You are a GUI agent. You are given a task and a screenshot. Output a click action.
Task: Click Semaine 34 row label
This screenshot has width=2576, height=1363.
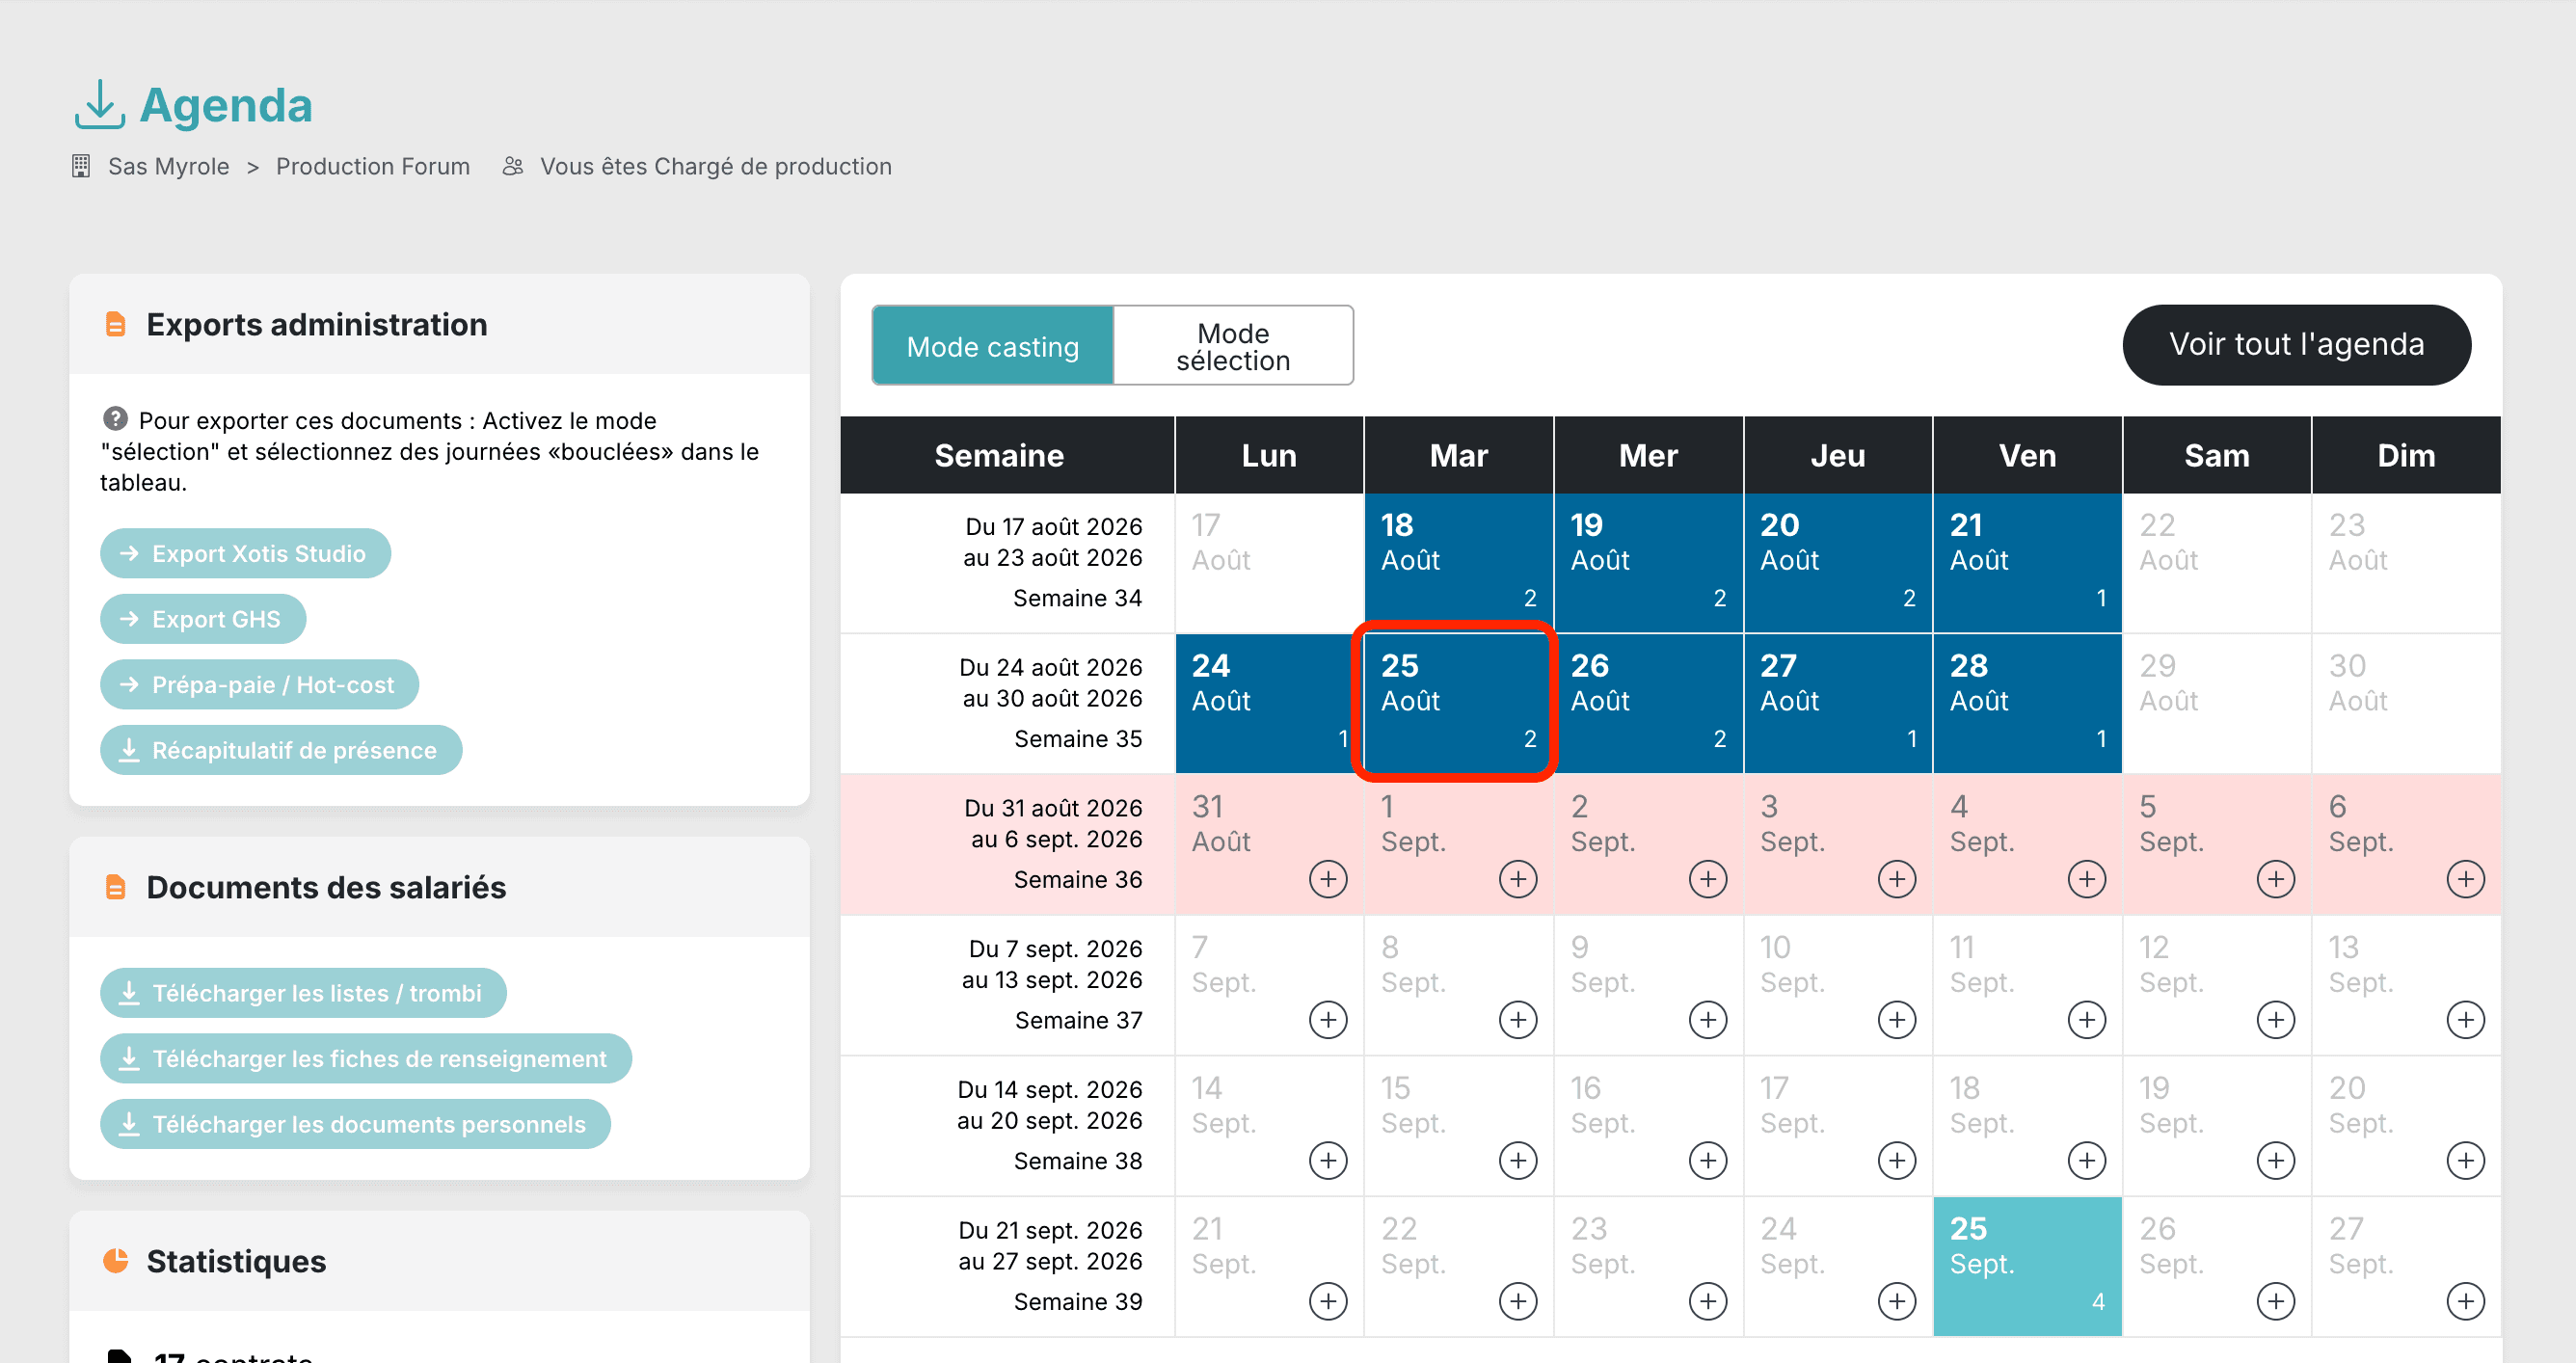pos(1078,598)
